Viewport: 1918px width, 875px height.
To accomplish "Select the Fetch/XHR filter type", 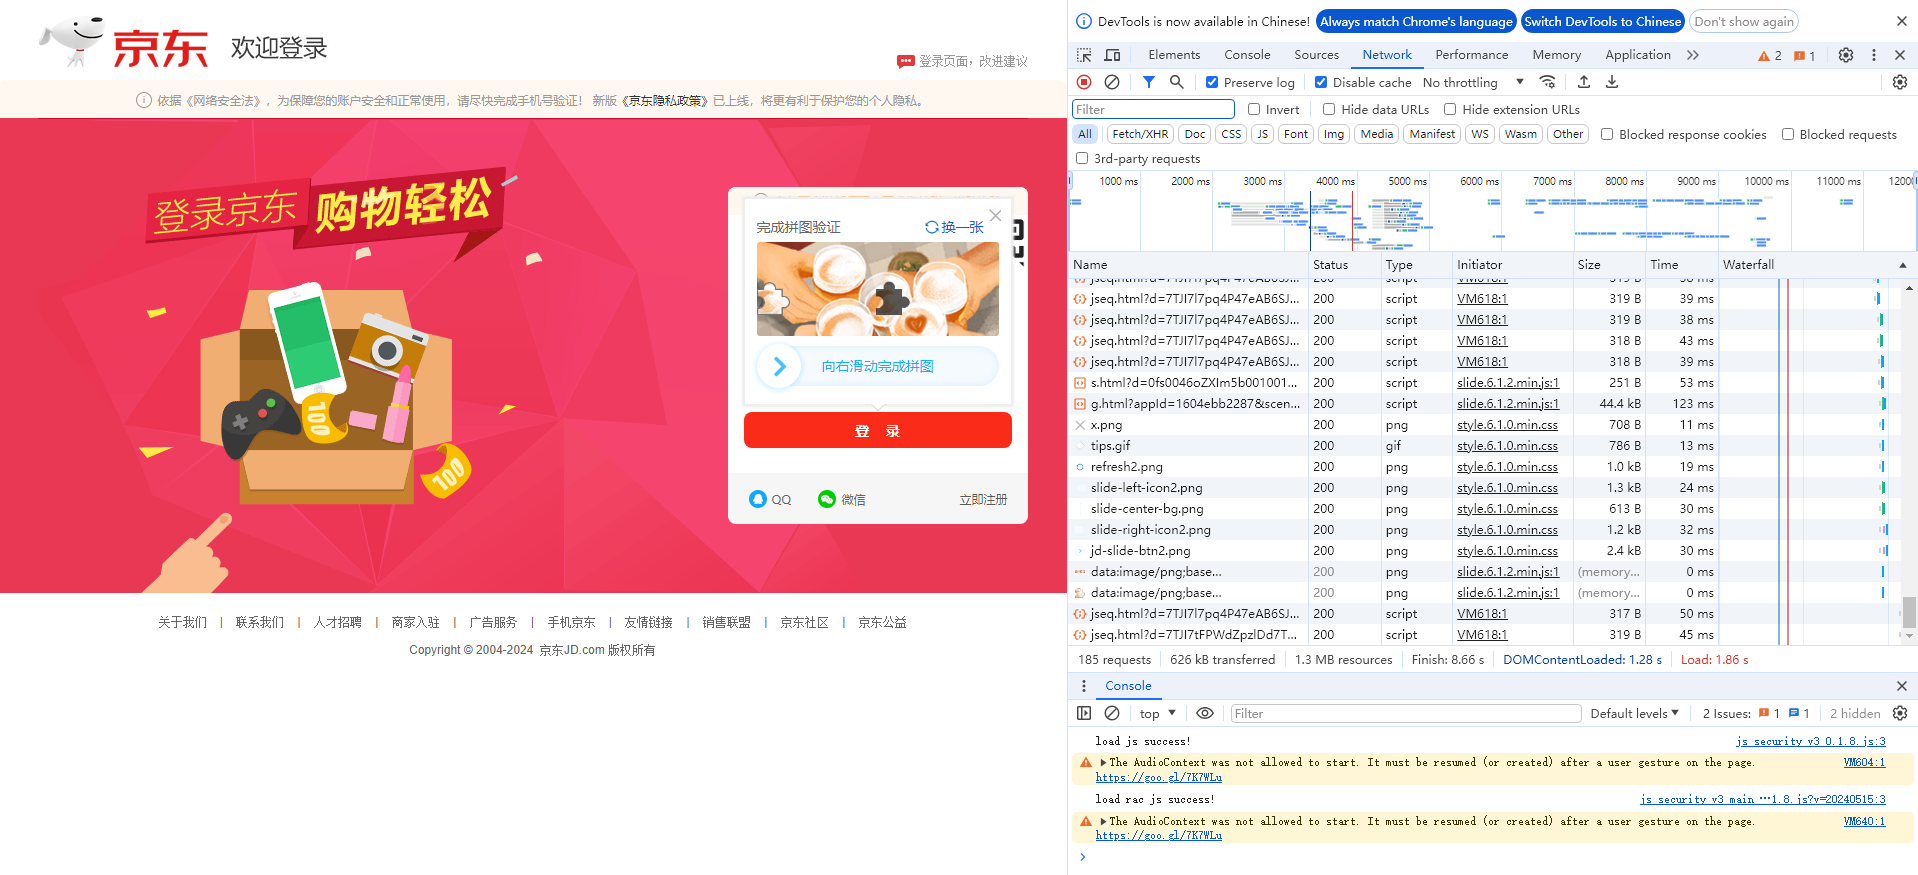I will (1139, 134).
